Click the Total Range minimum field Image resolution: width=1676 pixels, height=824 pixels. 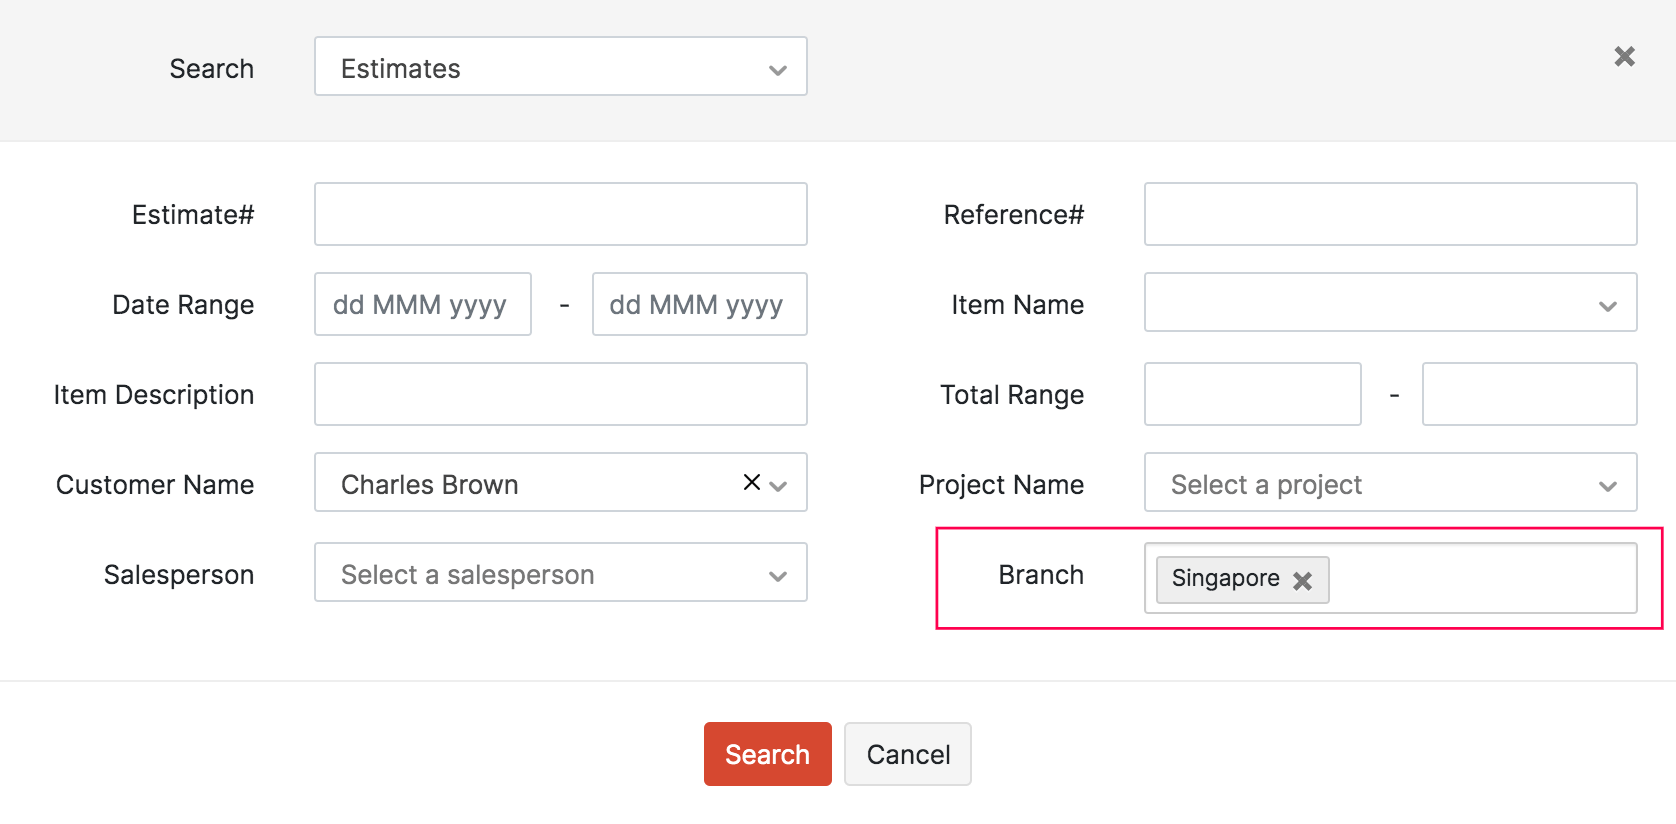tap(1252, 394)
